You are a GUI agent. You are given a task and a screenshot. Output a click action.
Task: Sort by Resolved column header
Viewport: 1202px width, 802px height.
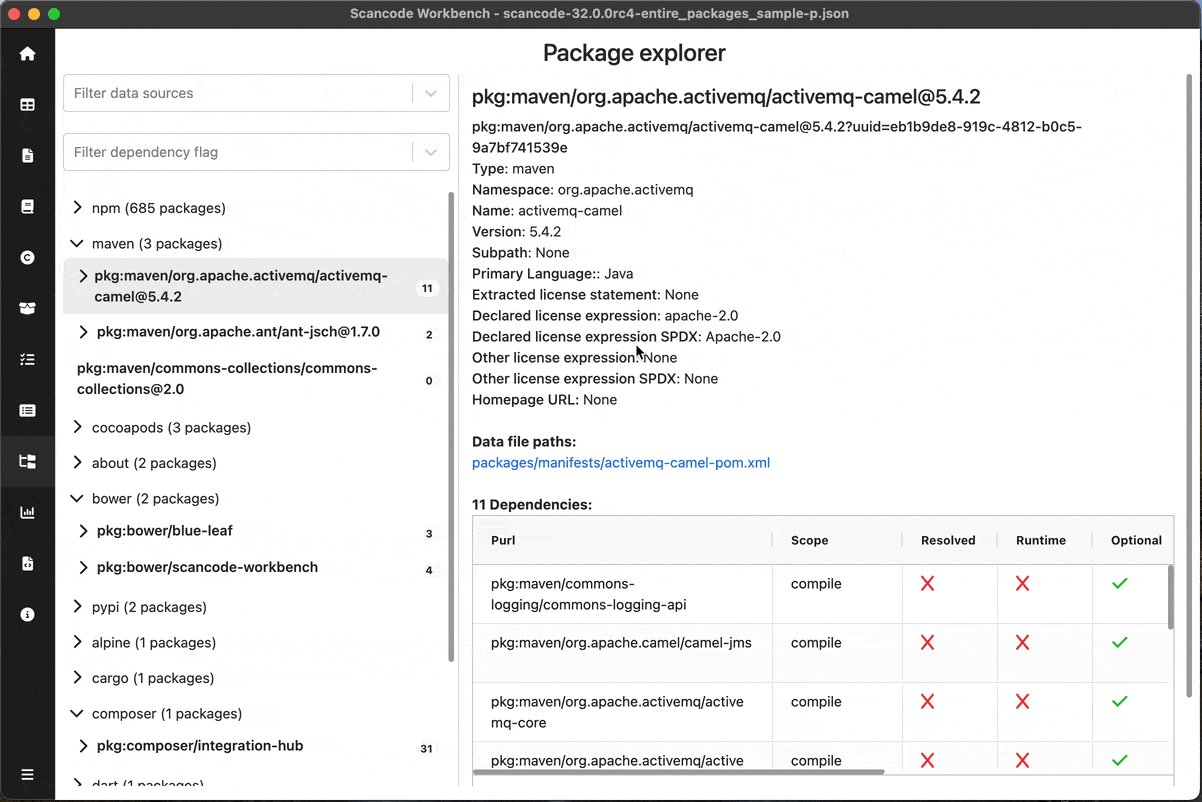tap(948, 540)
